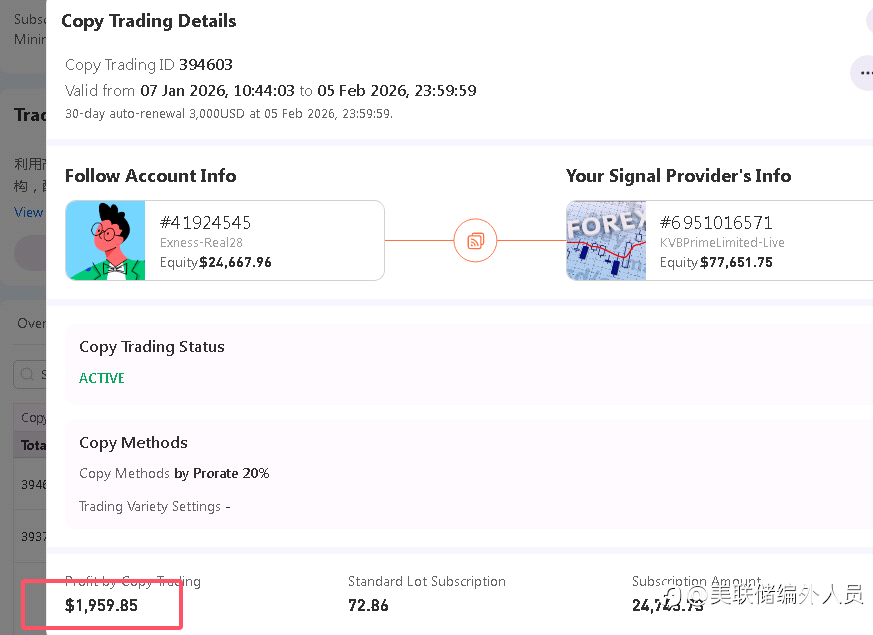Click the ACTIVE copy trading status

coord(102,378)
